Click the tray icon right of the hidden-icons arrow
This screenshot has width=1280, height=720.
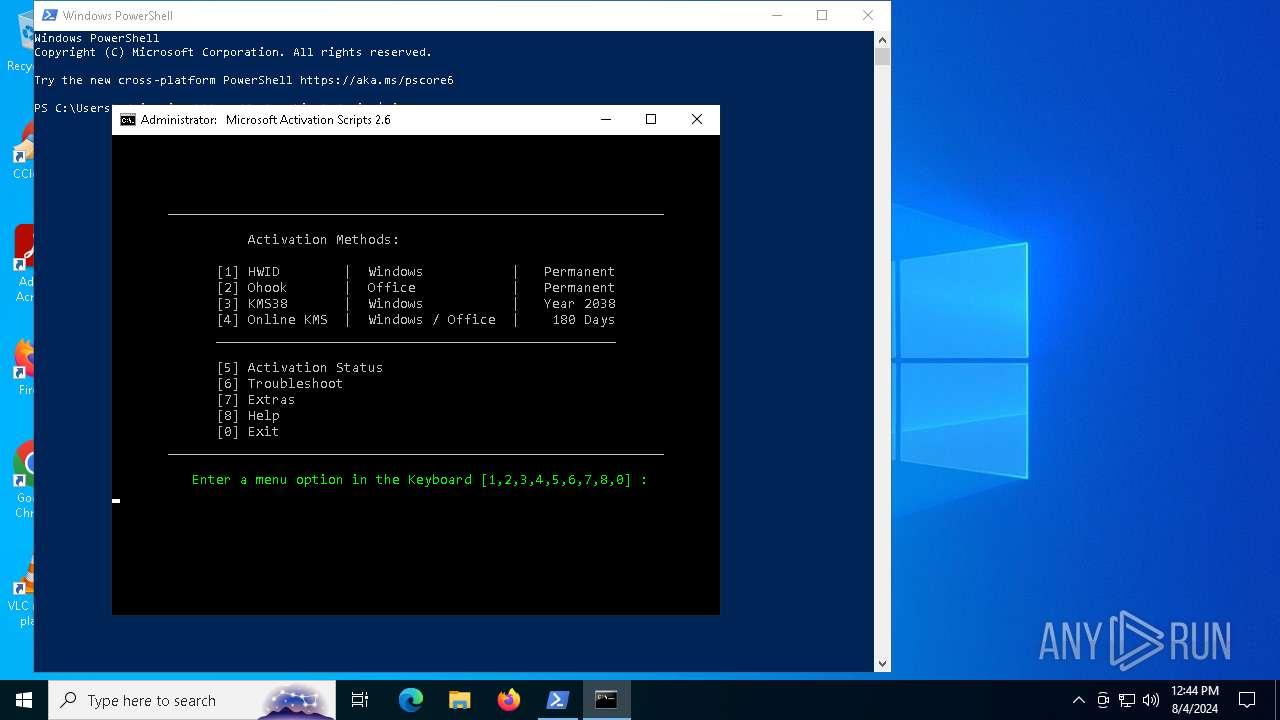(x=1103, y=700)
